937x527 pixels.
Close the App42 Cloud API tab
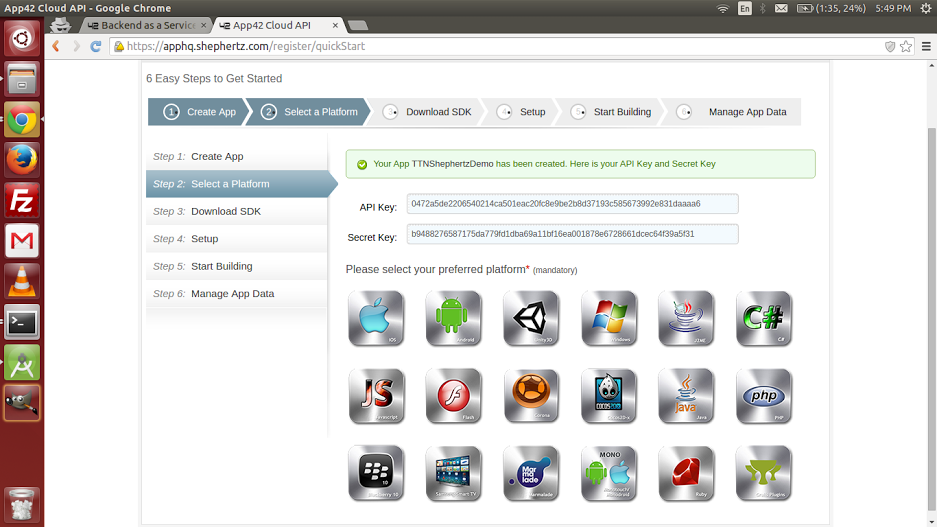pyautogui.click(x=335, y=25)
